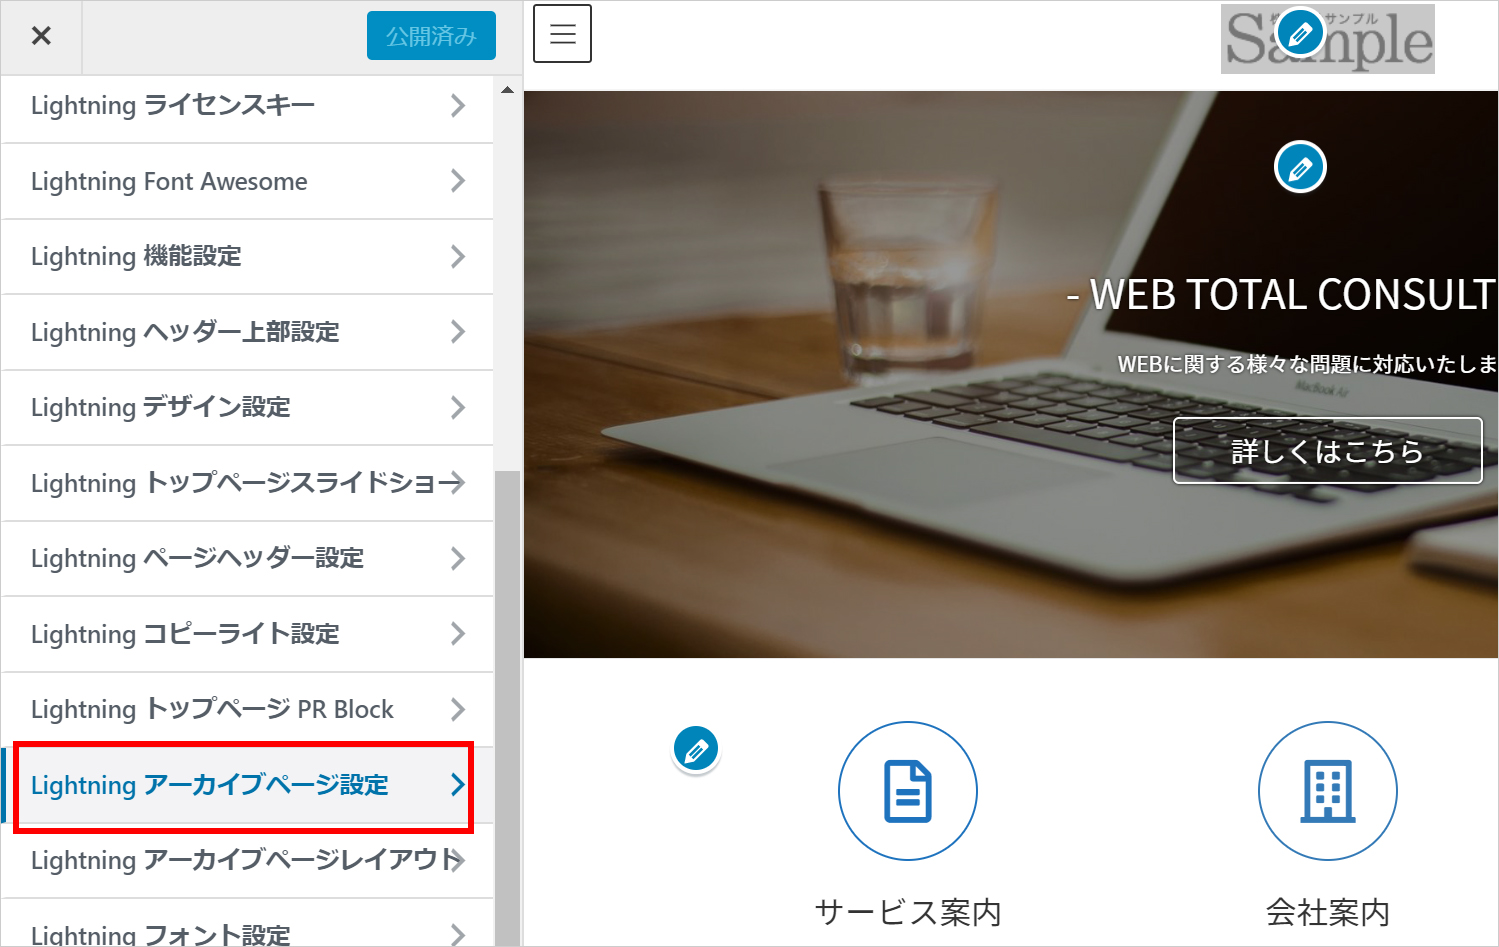This screenshot has height=947, width=1499.
Task: Click the document icon above サービス案内
Action: pos(907,790)
